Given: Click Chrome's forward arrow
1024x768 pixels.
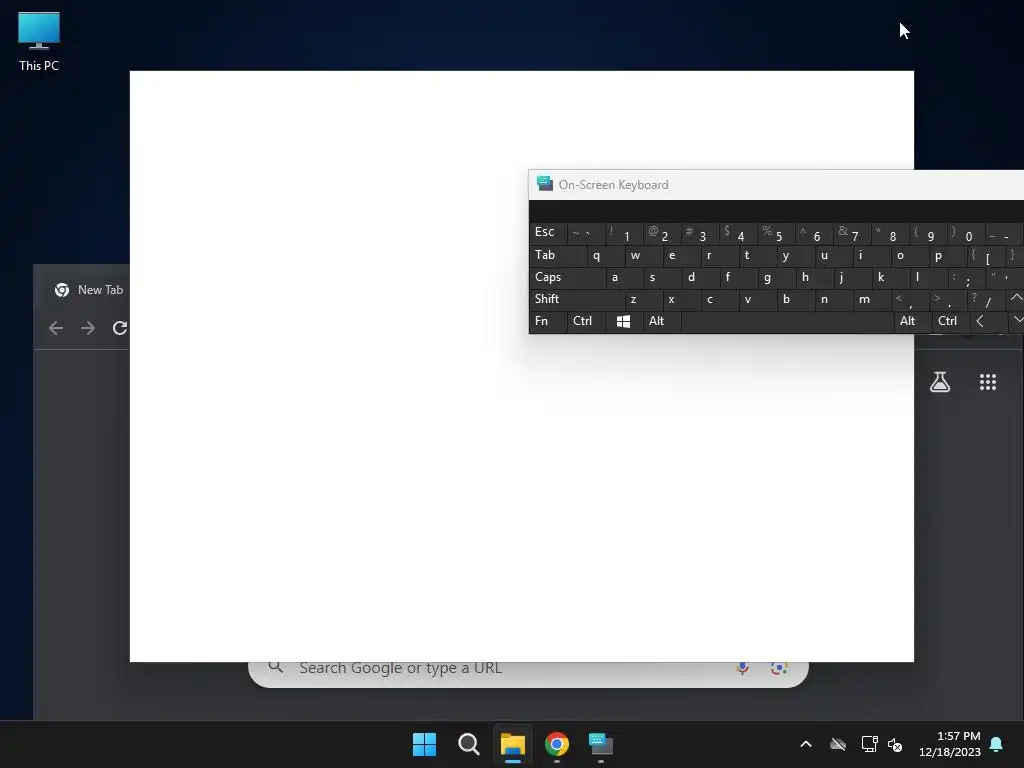Looking at the screenshot, I should (88, 328).
